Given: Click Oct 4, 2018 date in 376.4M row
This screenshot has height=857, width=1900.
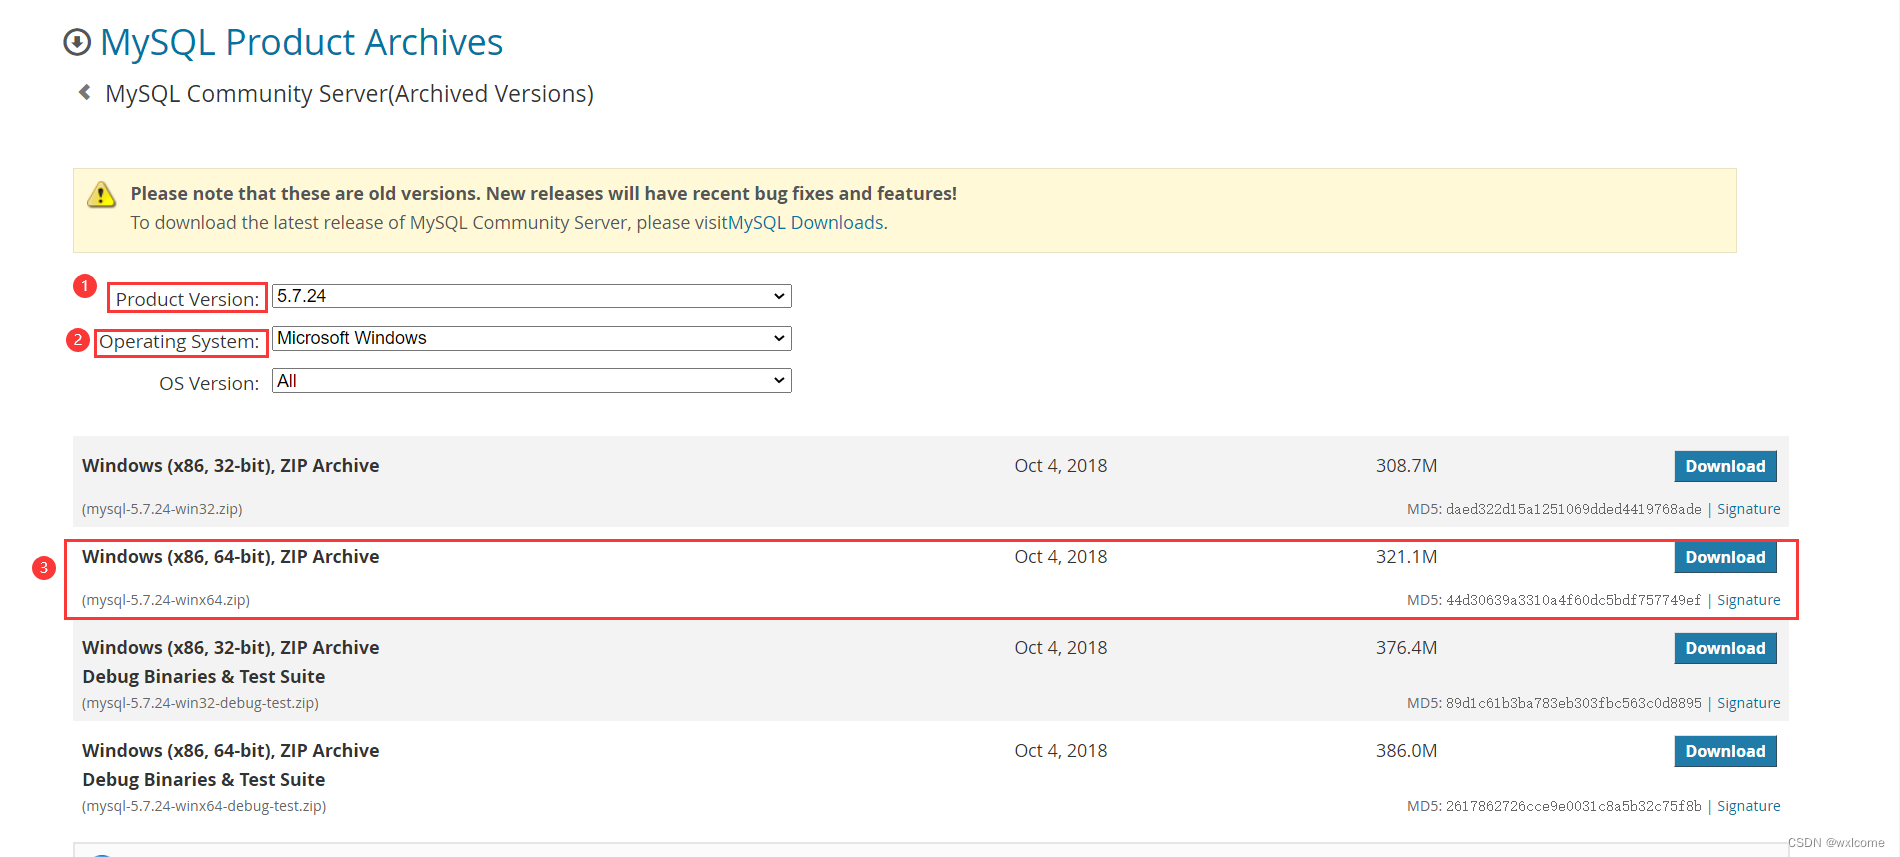Looking at the screenshot, I should tap(1061, 648).
